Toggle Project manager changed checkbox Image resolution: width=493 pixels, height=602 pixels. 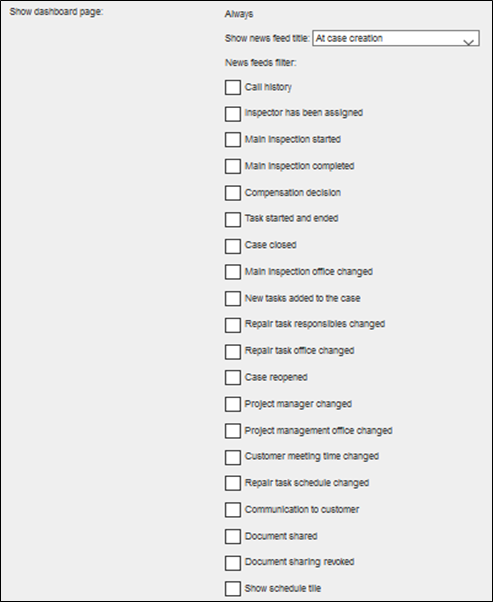tap(233, 404)
